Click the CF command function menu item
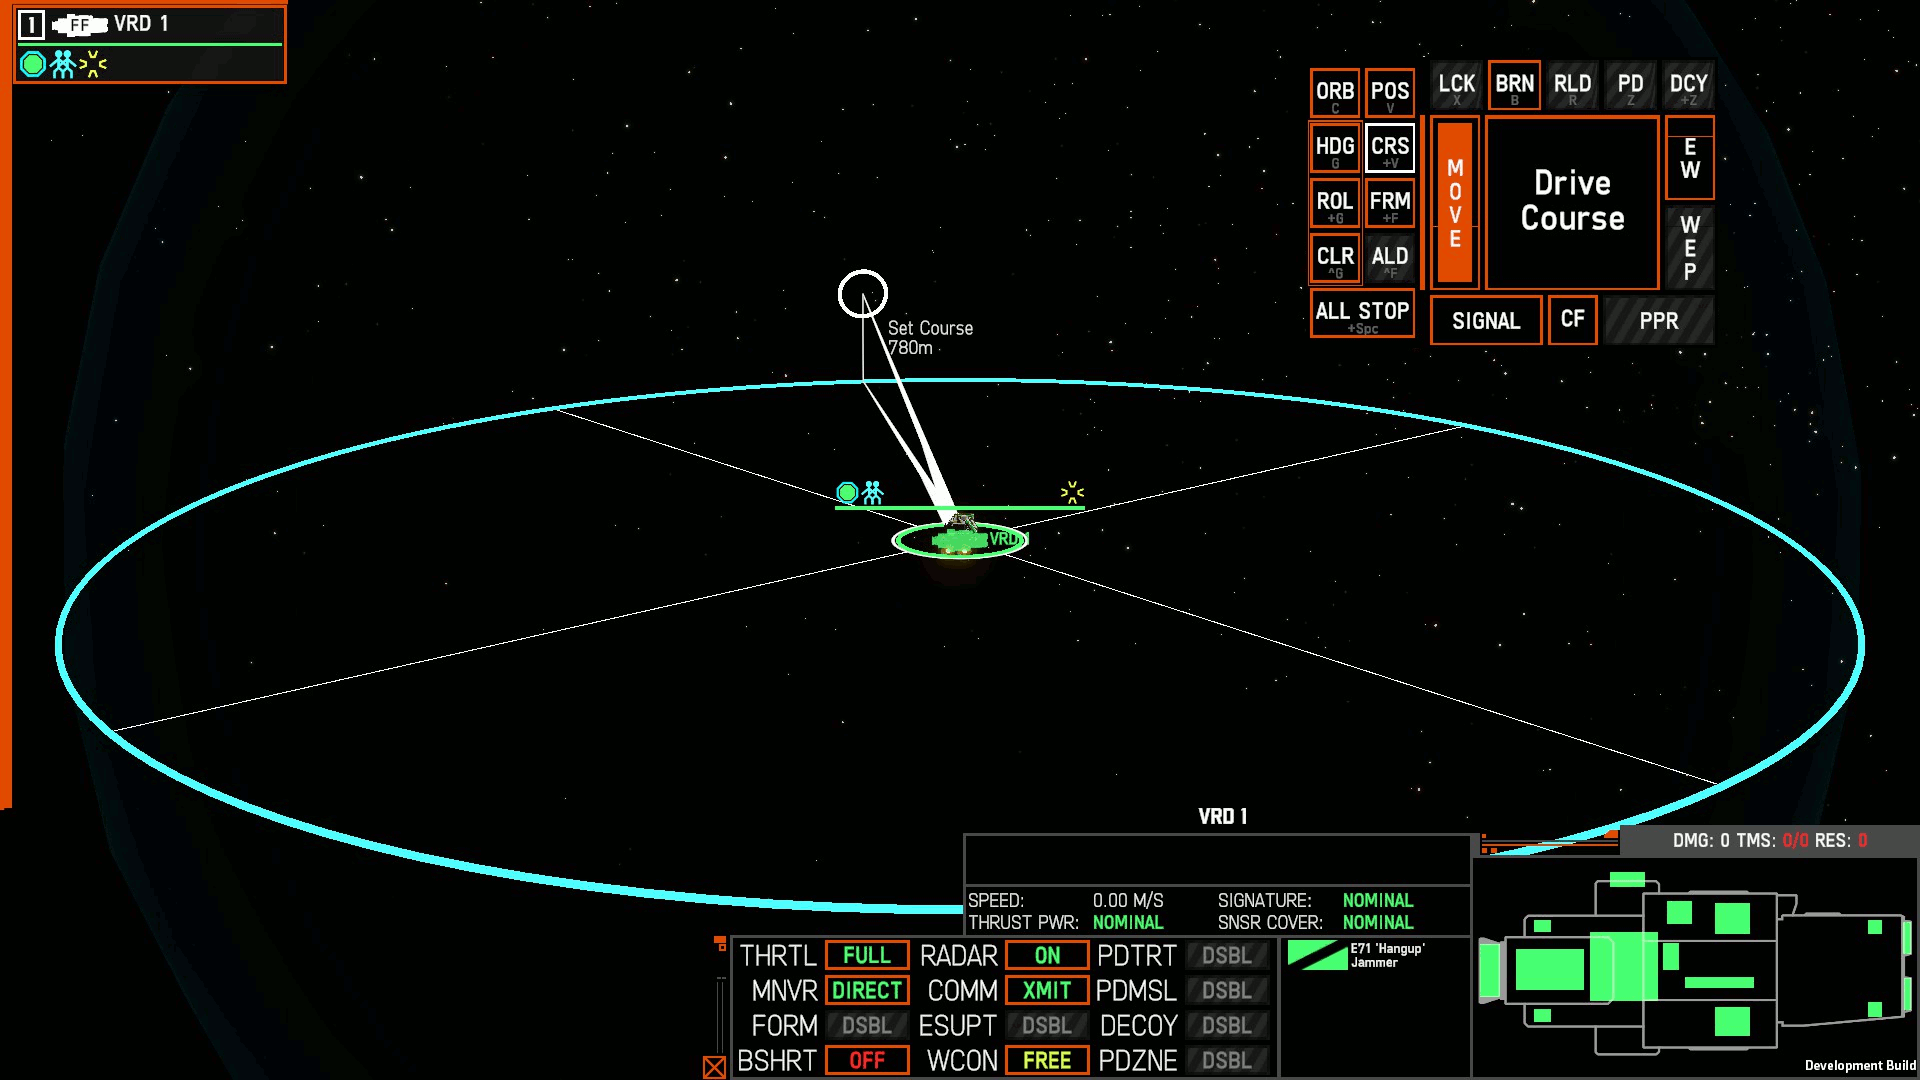 (x=1572, y=320)
